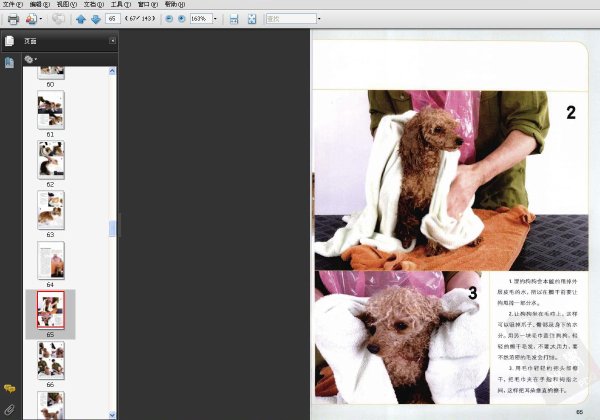The image size is (600, 420).
Task: Click the Chinese instructions text block
Action: pos(537,336)
